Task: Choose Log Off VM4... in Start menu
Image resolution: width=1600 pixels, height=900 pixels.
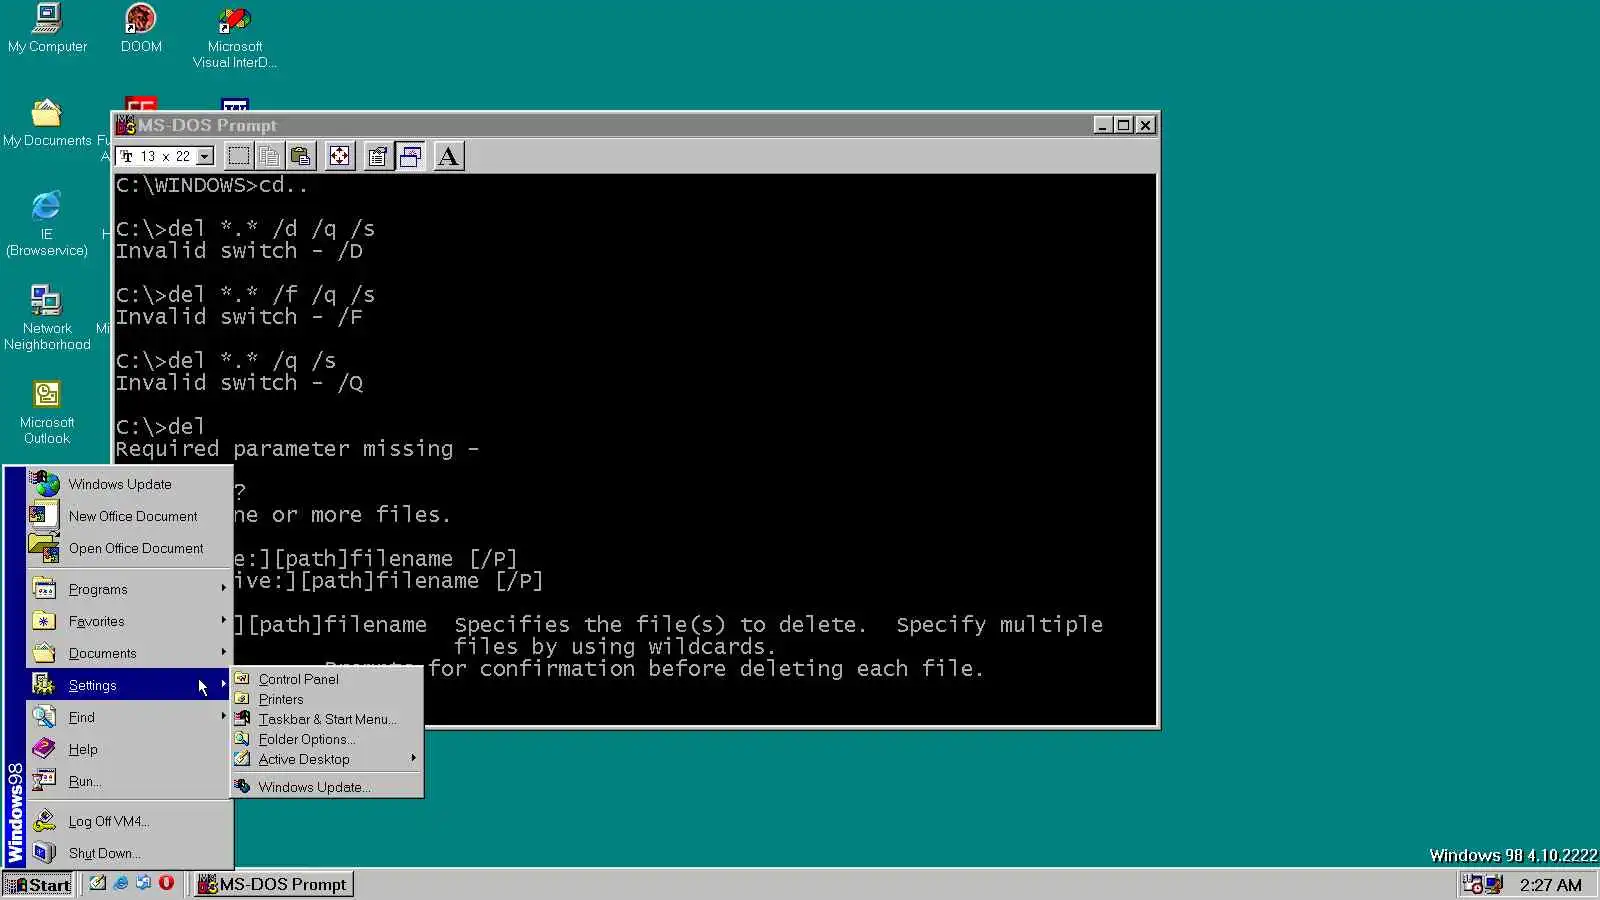Action: pos(129,821)
